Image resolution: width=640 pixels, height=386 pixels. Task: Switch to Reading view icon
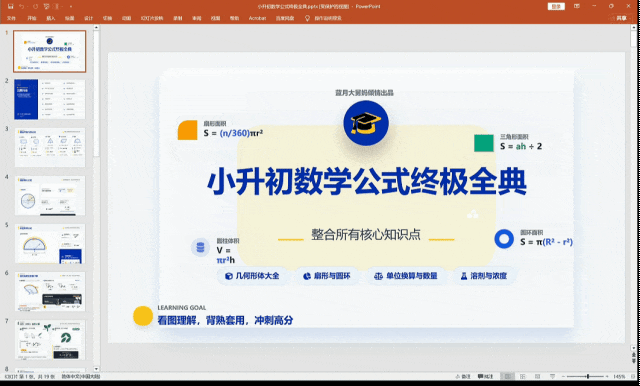pyautogui.click(x=538, y=376)
